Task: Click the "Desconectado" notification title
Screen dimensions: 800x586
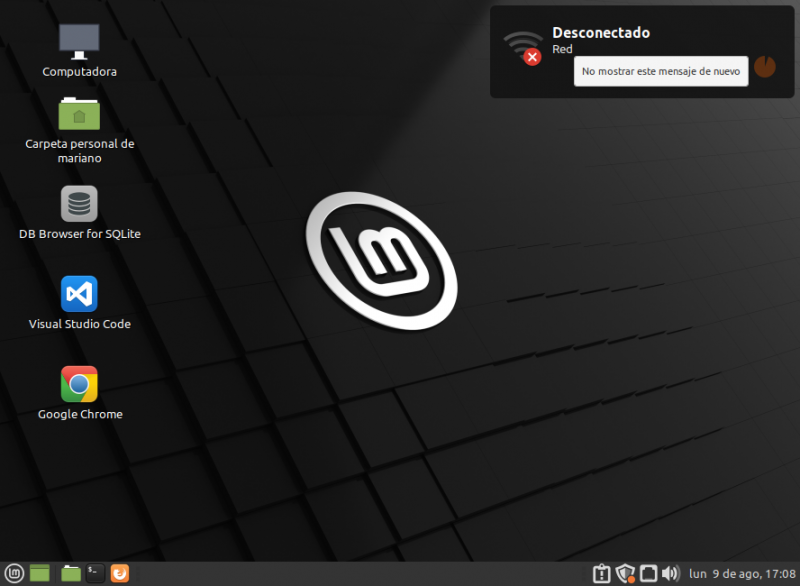Action: [x=601, y=33]
